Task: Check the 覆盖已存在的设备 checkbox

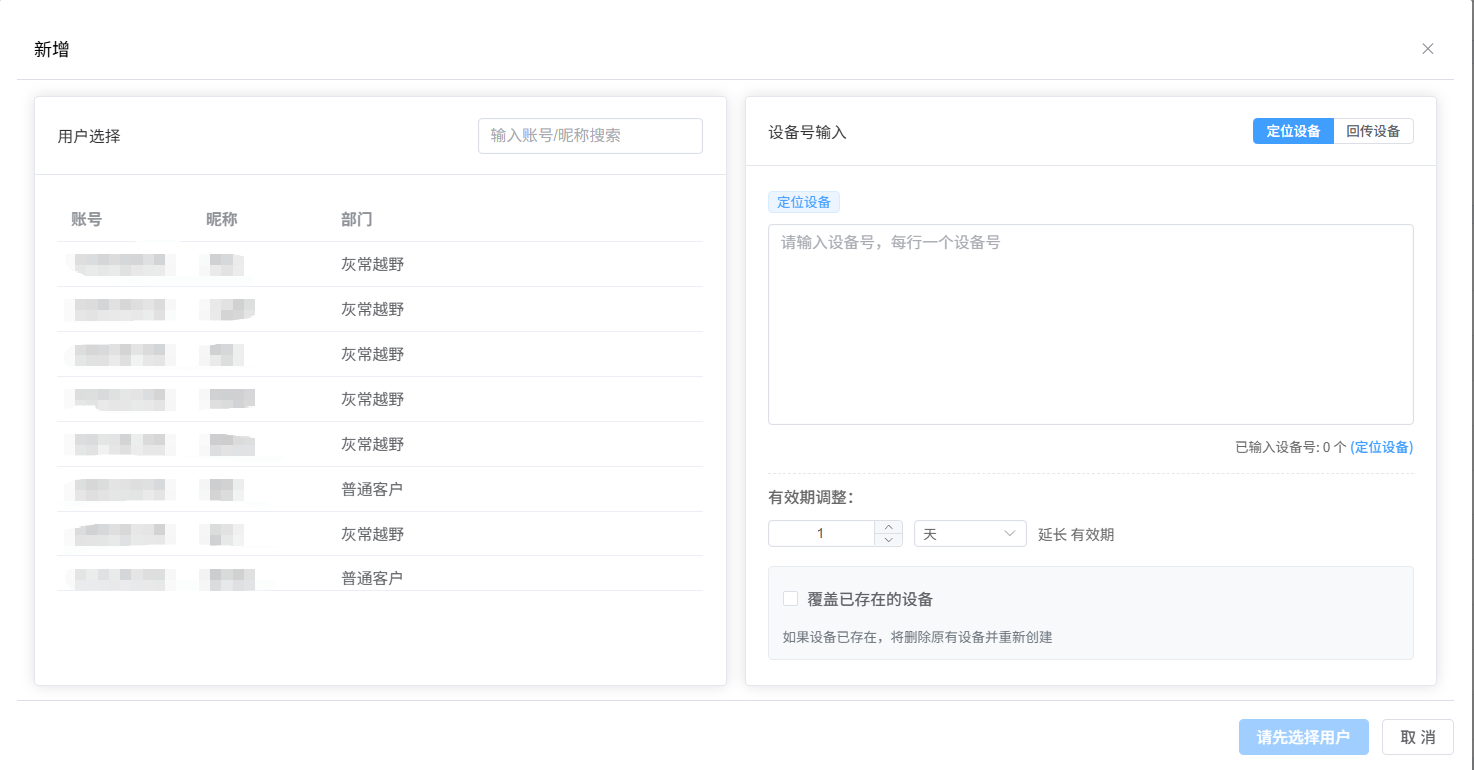Action: coord(789,598)
